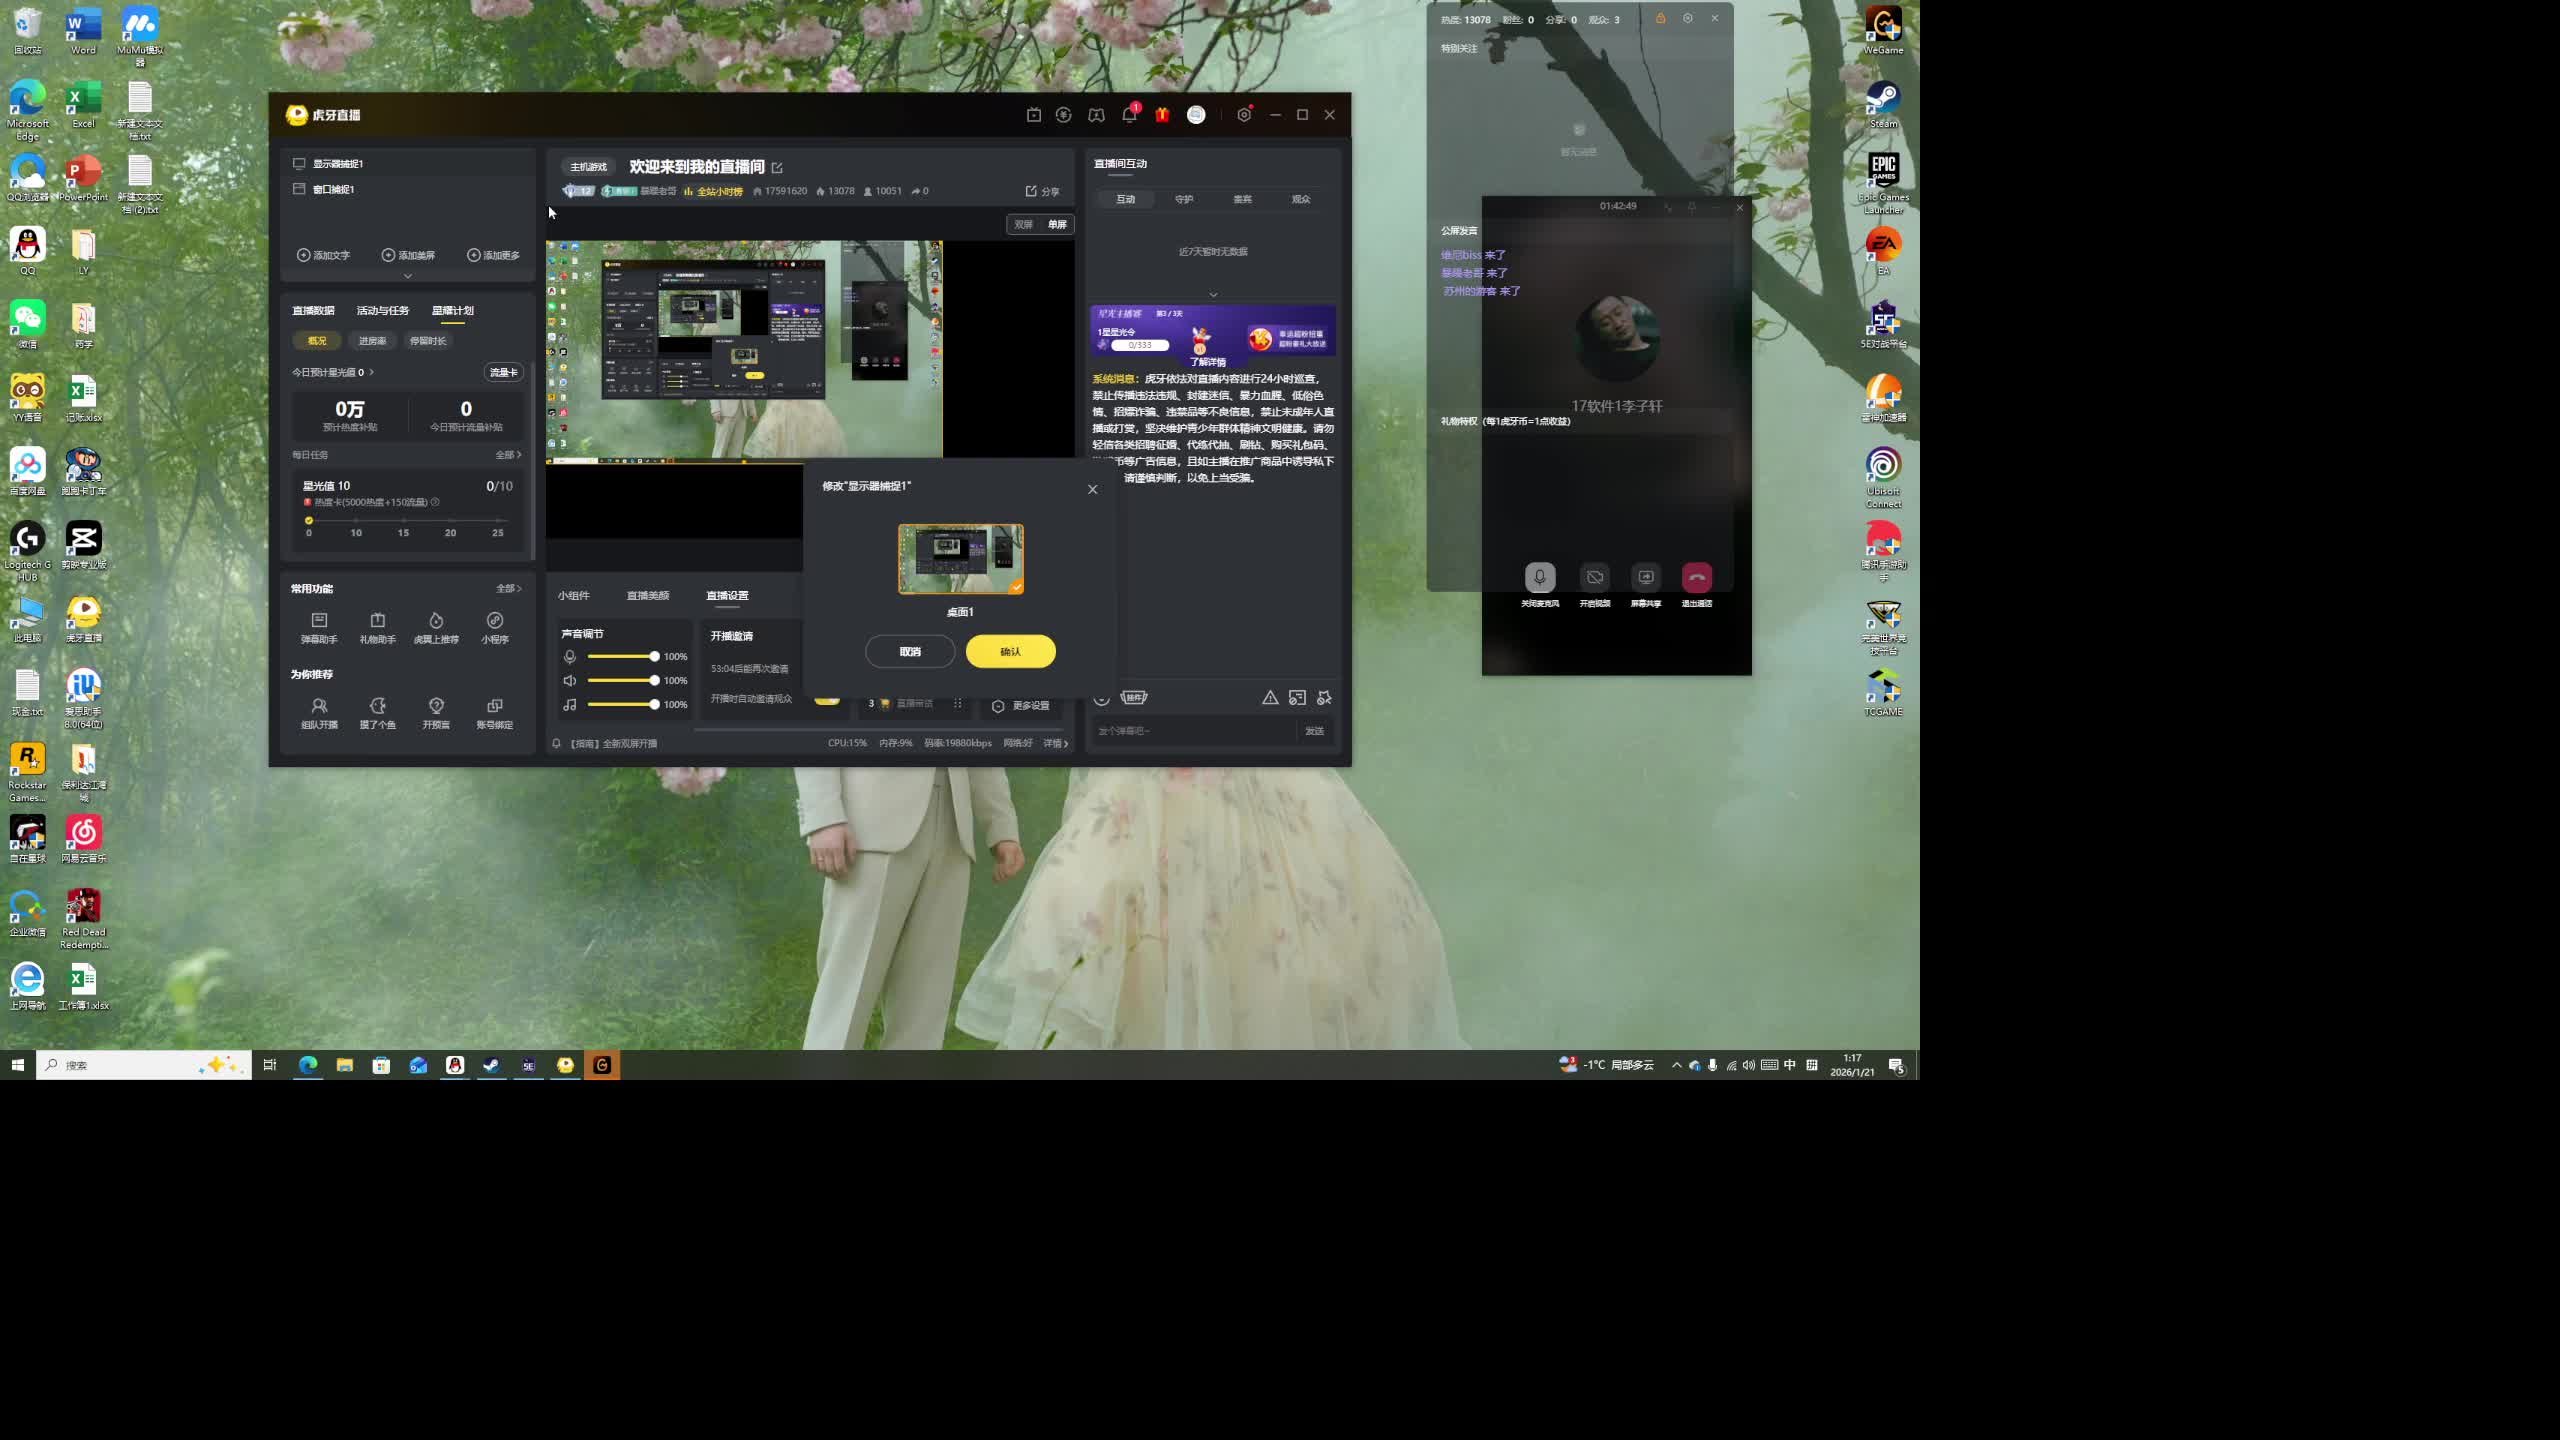Click the 取消 button in dialog
The height and width of the screenshot is (1440, 2560).
coord(909,651)
